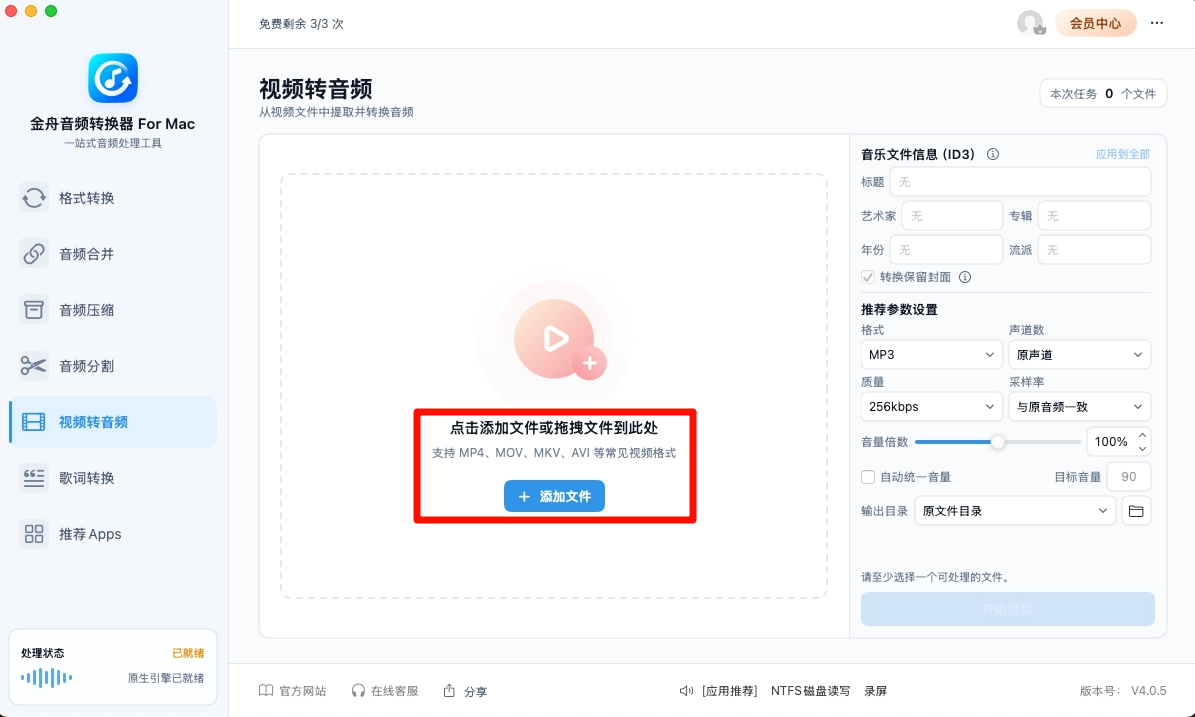Click the app logo in the sidebar
The width and height of the screenshot is (1195, 717).
[x=113, y=78]
